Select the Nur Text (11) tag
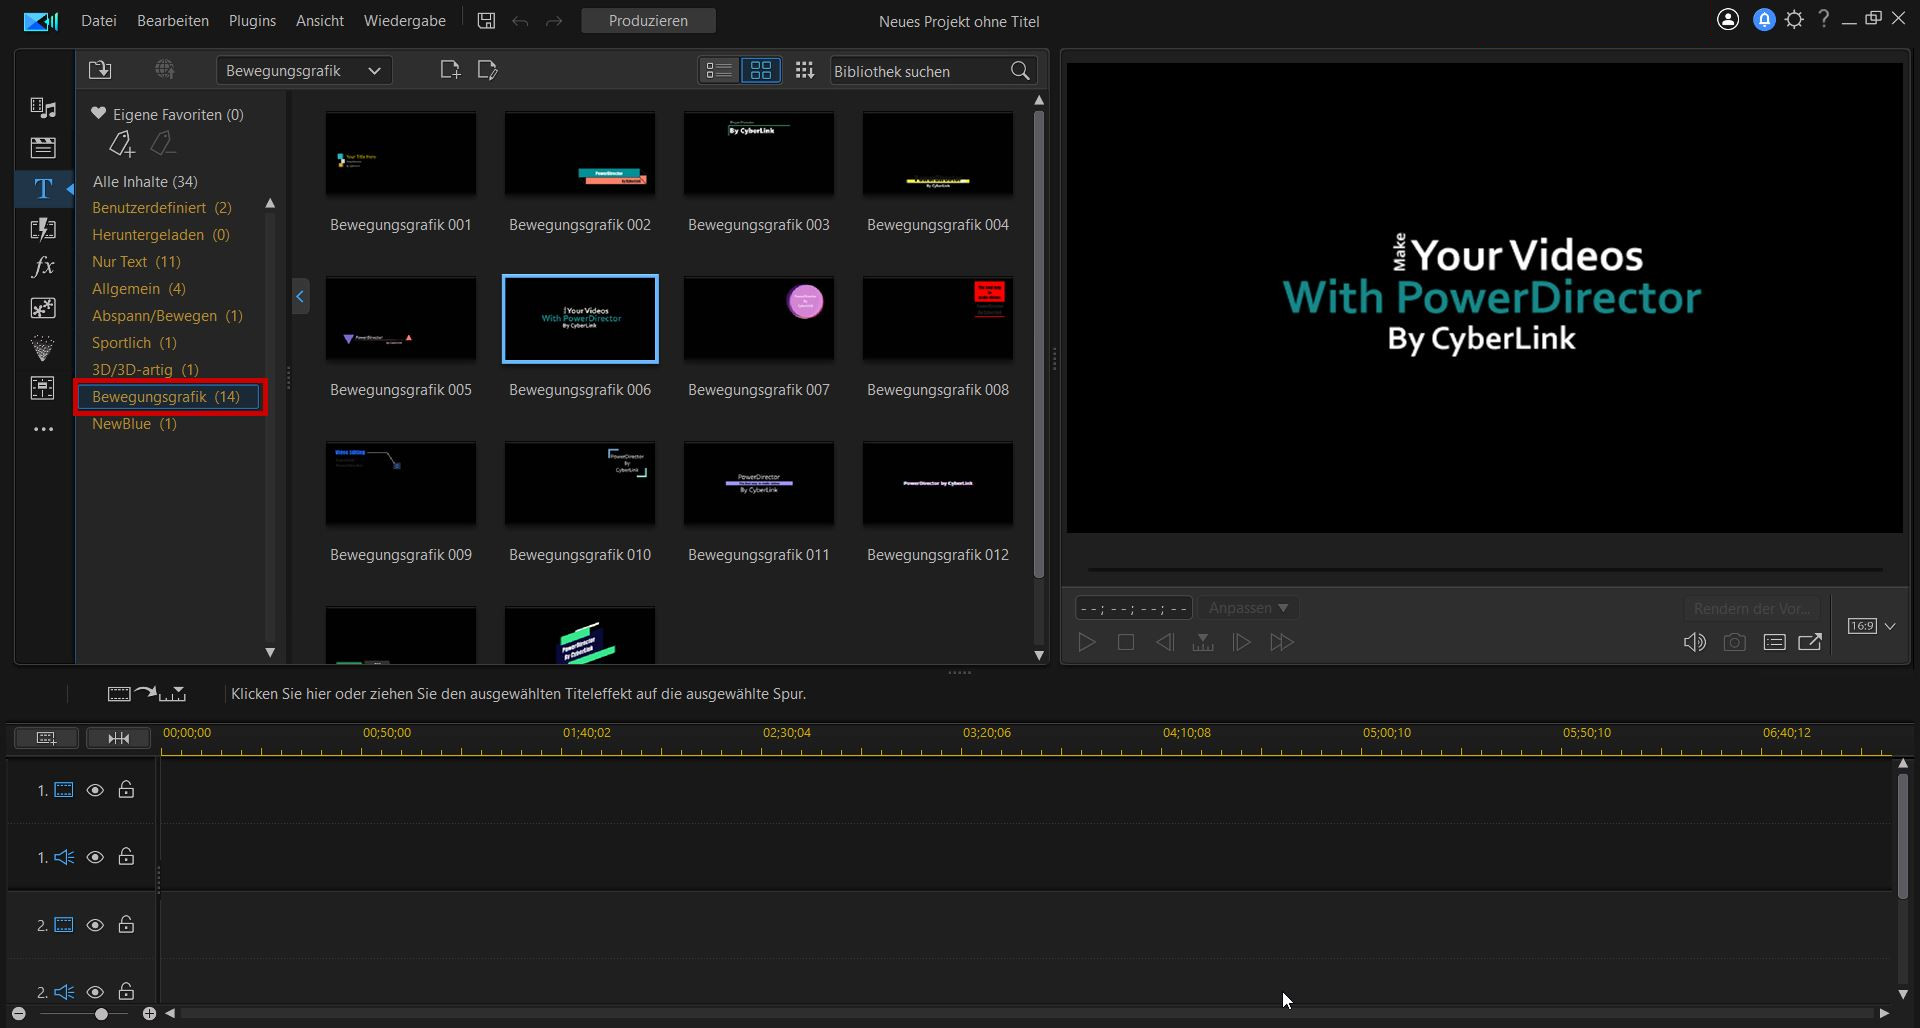1920x1028 pixels. (x=136, y=262)
